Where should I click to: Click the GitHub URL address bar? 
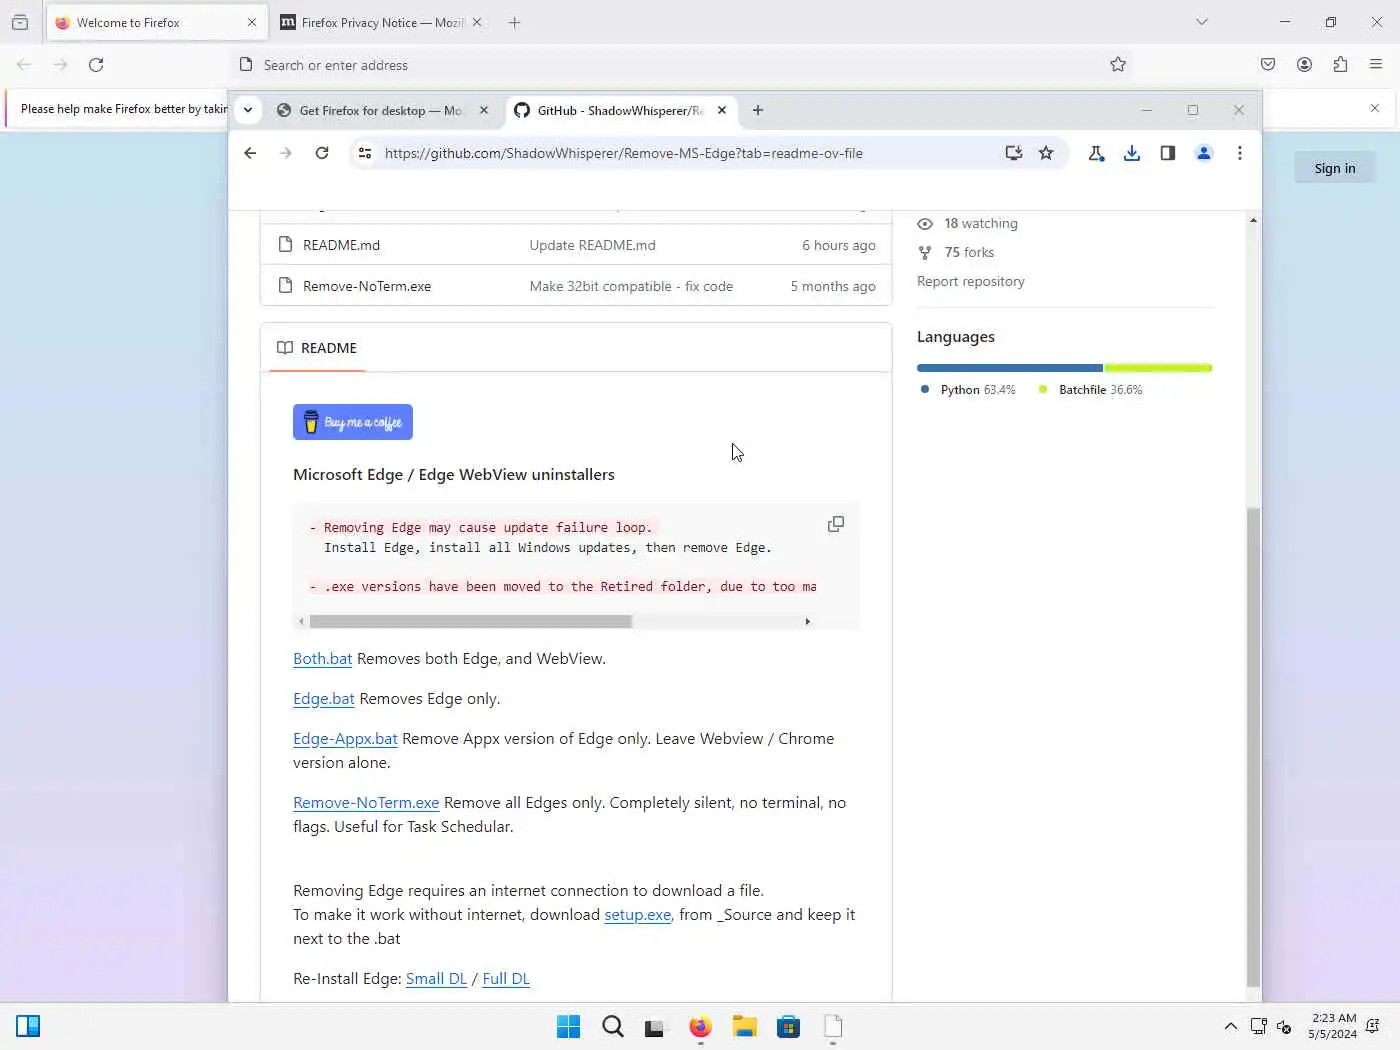pyautogui.click(x=624, y=153)
